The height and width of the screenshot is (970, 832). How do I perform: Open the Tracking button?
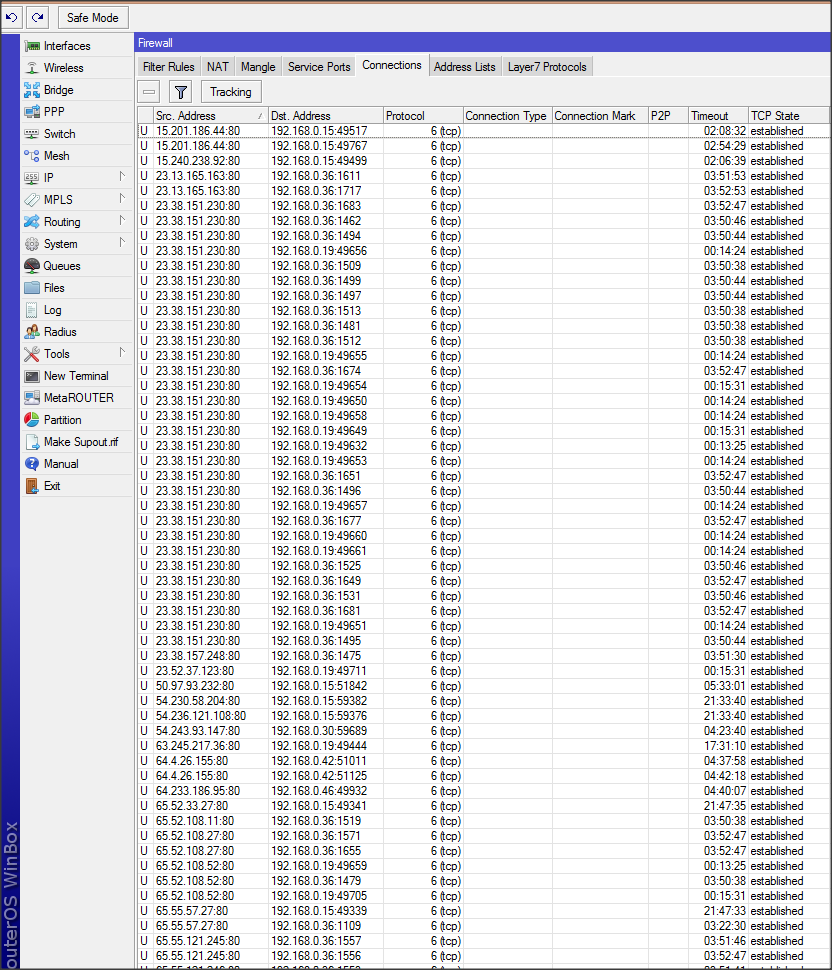click(x=231, y=92)
